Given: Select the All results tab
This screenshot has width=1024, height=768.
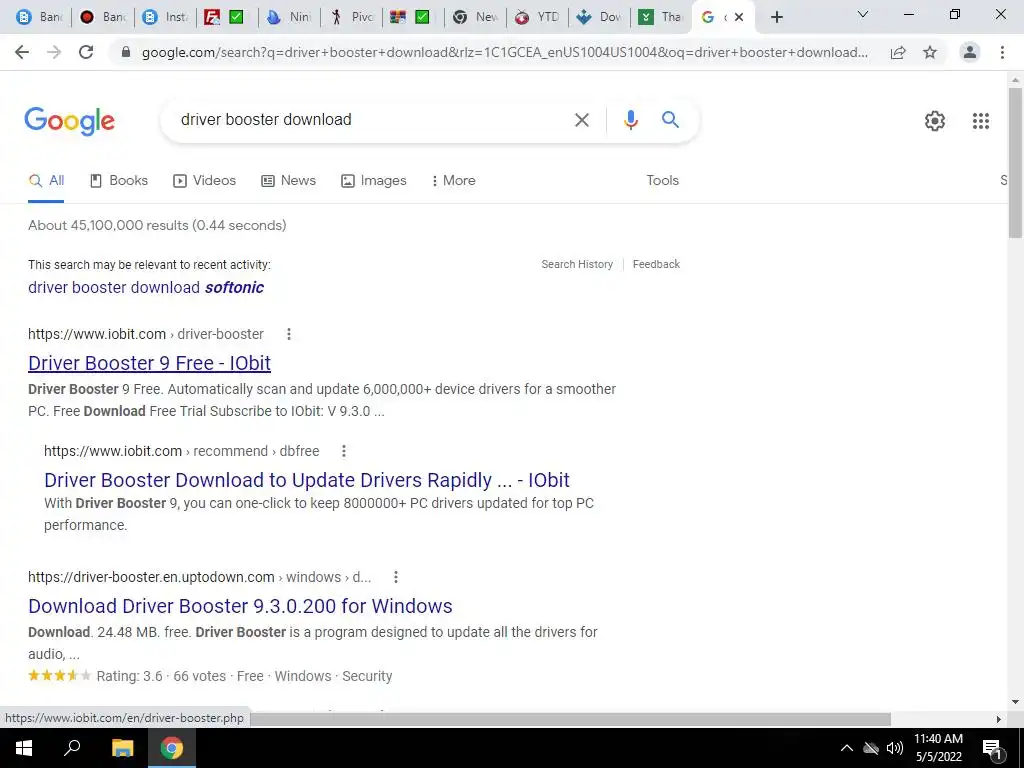Looking at the screenshot, I should click(x=46, y=181).
